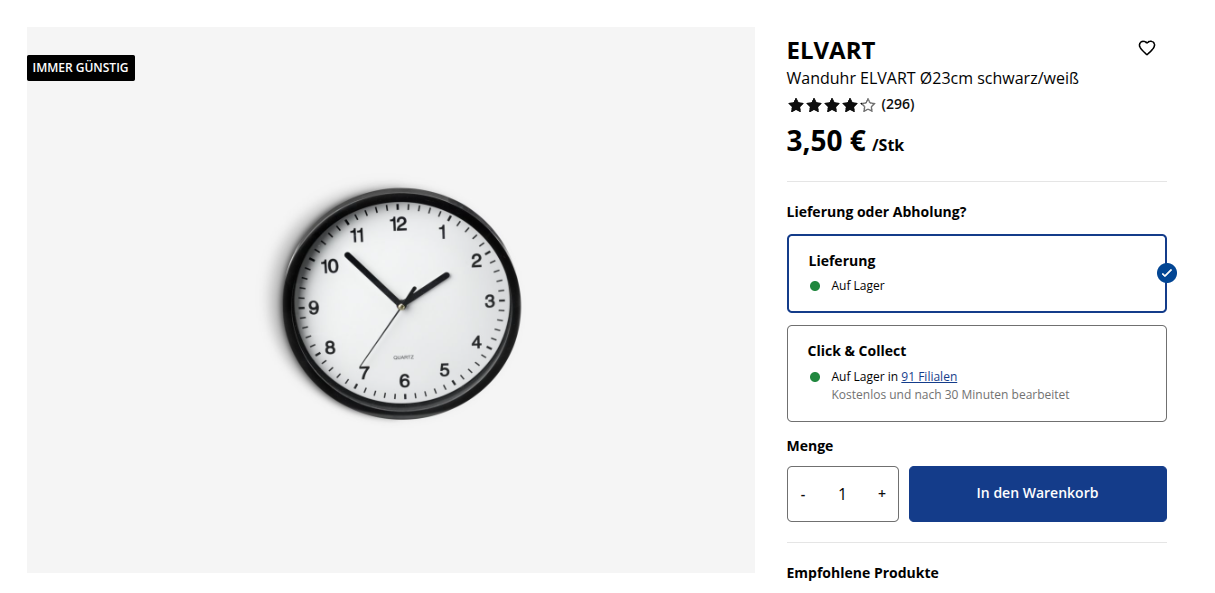1215x593 pixels.
Task: Click the wall clock product image
Action: [x=401, y=301]
